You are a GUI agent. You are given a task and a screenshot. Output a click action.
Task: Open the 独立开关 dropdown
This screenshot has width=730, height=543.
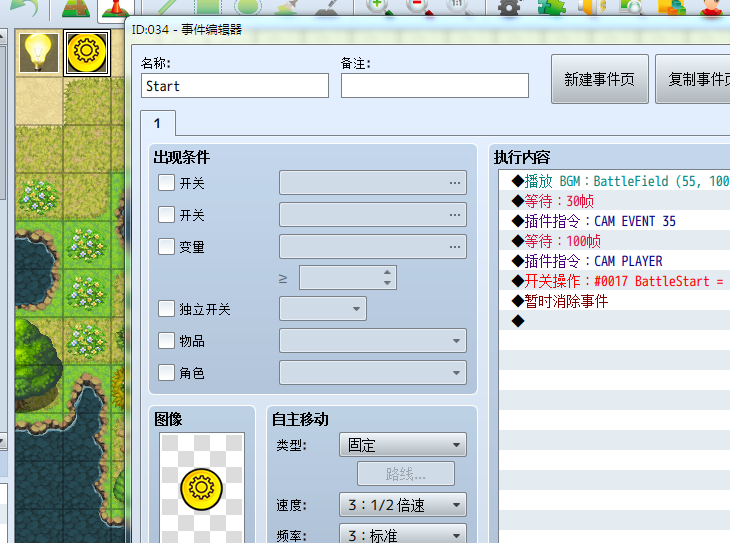[x=323, y=309]
